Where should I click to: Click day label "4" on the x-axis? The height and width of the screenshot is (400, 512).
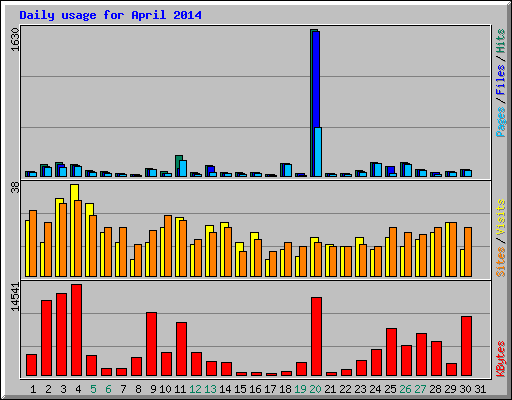[x=78, y=389]
